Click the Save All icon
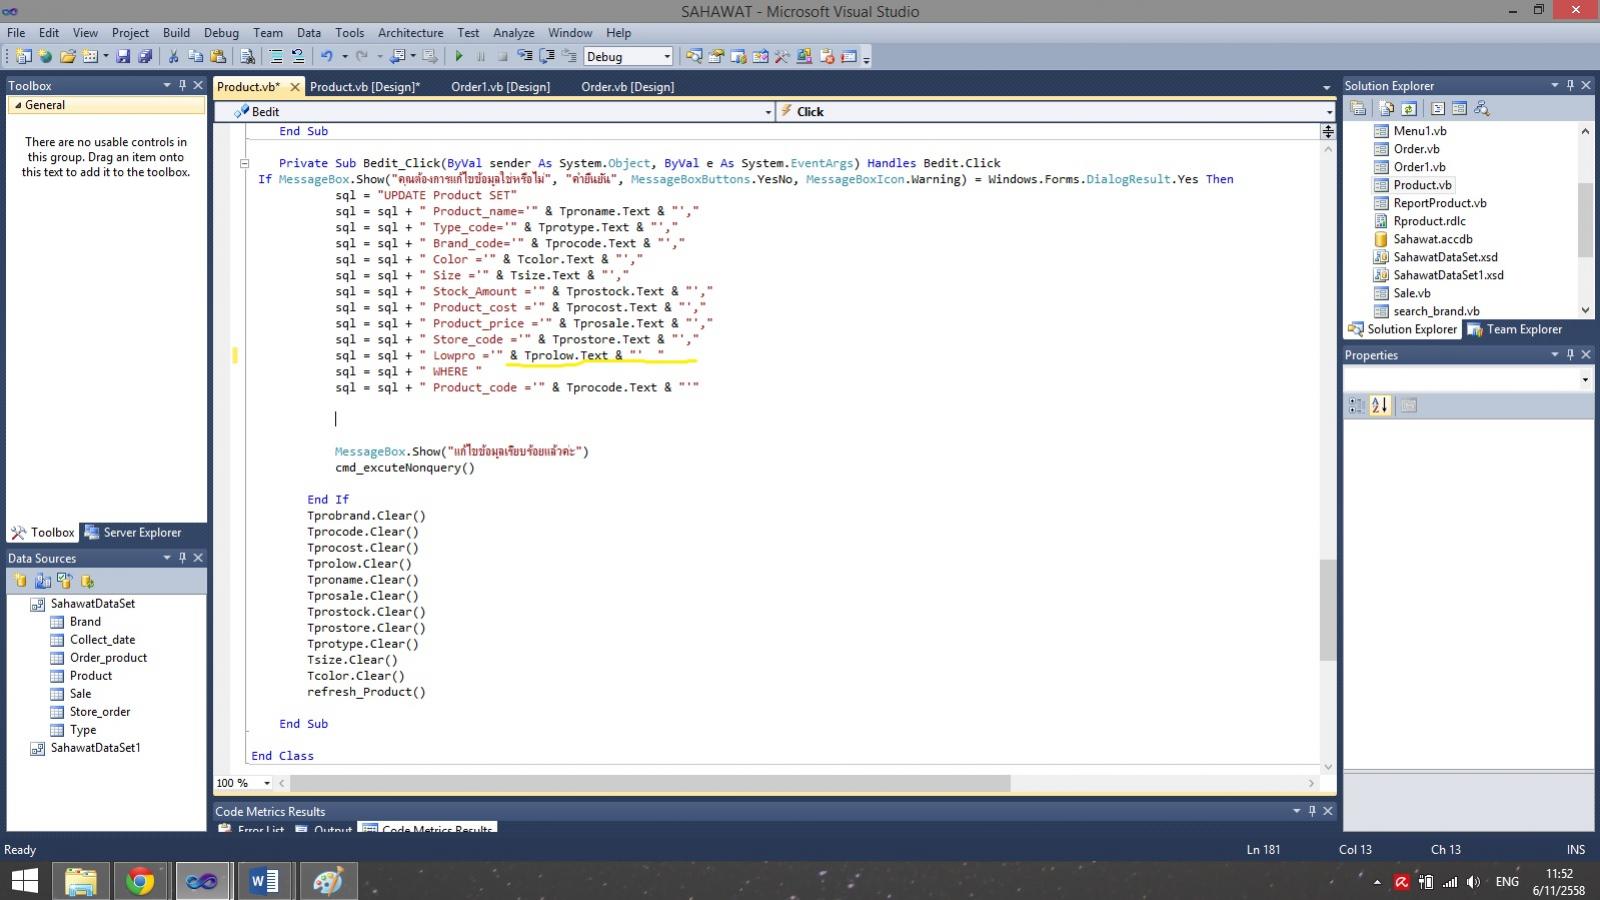The width and height of the screenshot is (1600, 900). (145, 56)
